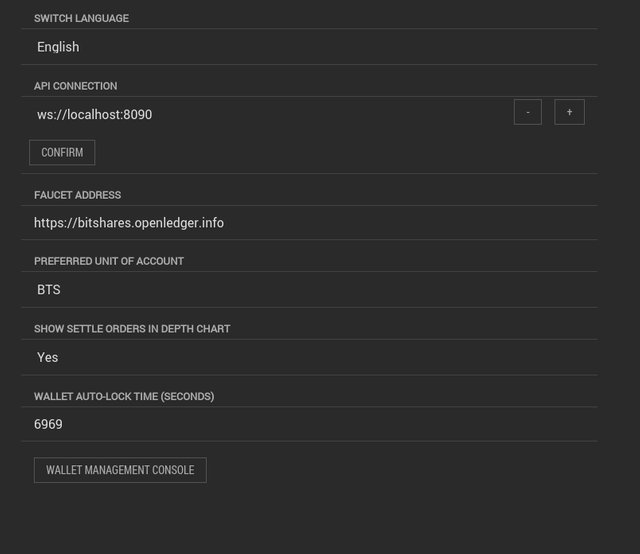The width and height of the screenshot is (640, 554).
Task: Change the settle orders option showing Yes
Action: (x=309, y=357)
